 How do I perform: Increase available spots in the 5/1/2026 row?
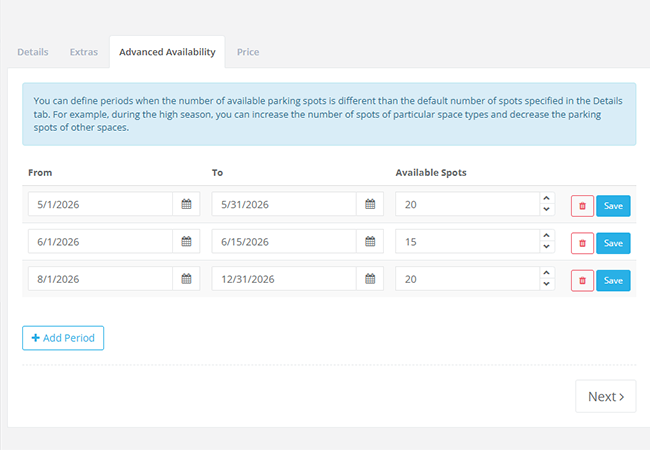point(546,198)
